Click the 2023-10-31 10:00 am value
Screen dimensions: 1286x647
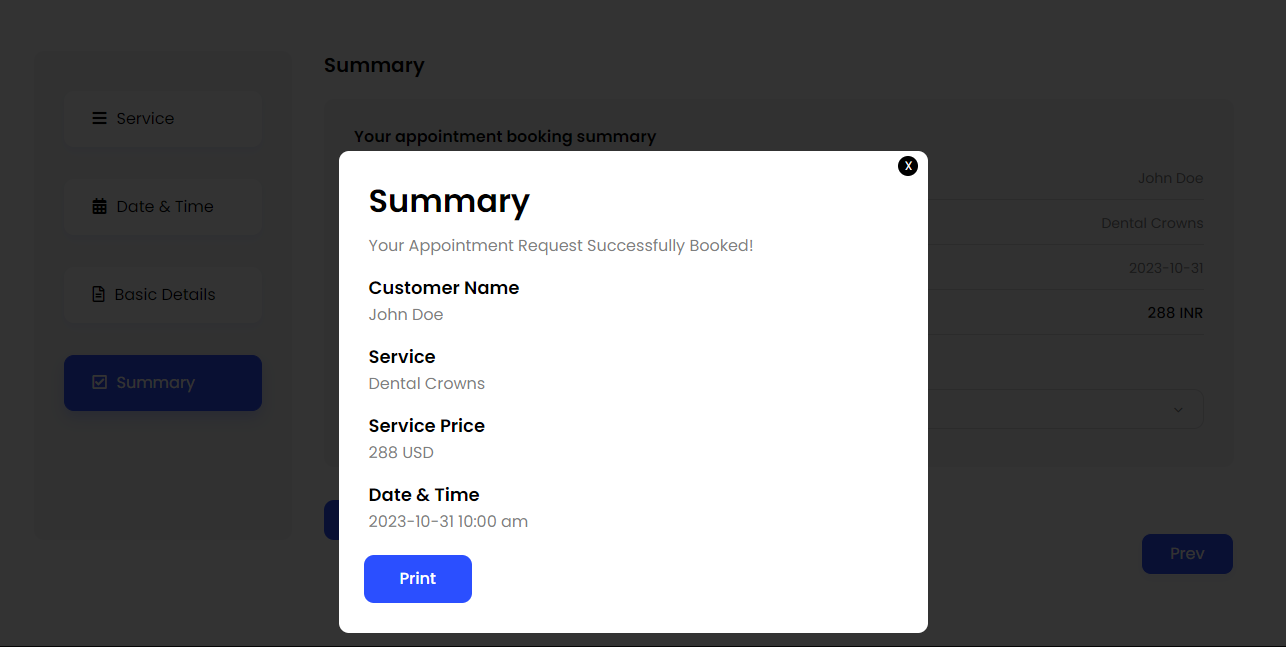(448, 521)
